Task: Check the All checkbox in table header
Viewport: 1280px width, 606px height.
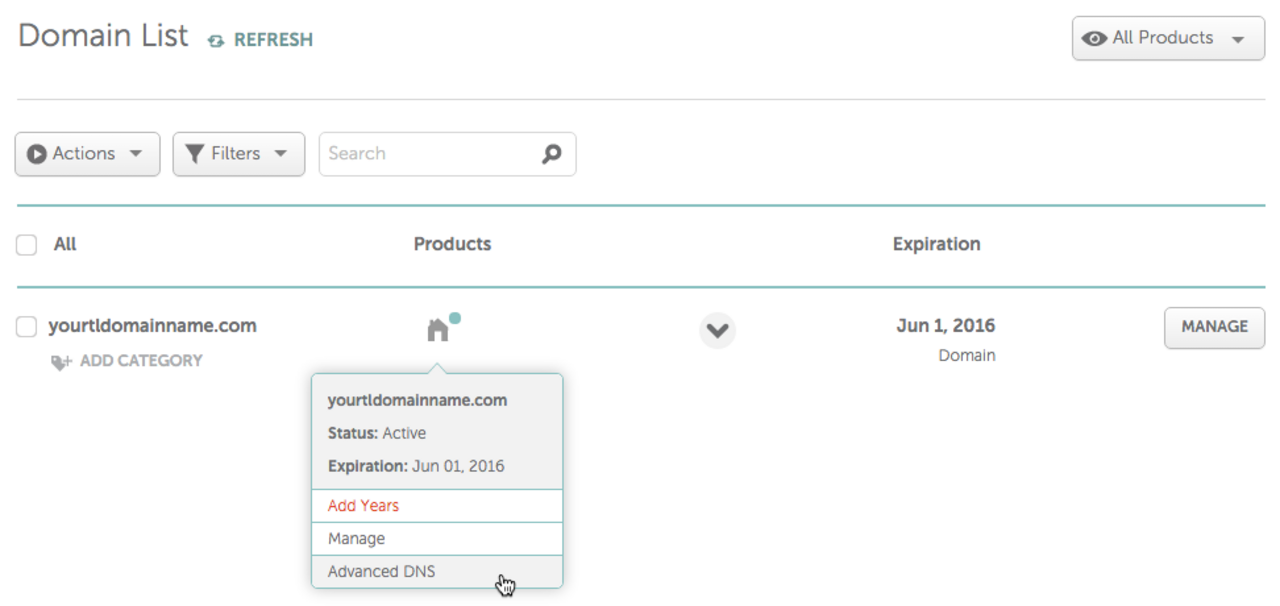Action: pyautogui.click(x=26, y=244)
